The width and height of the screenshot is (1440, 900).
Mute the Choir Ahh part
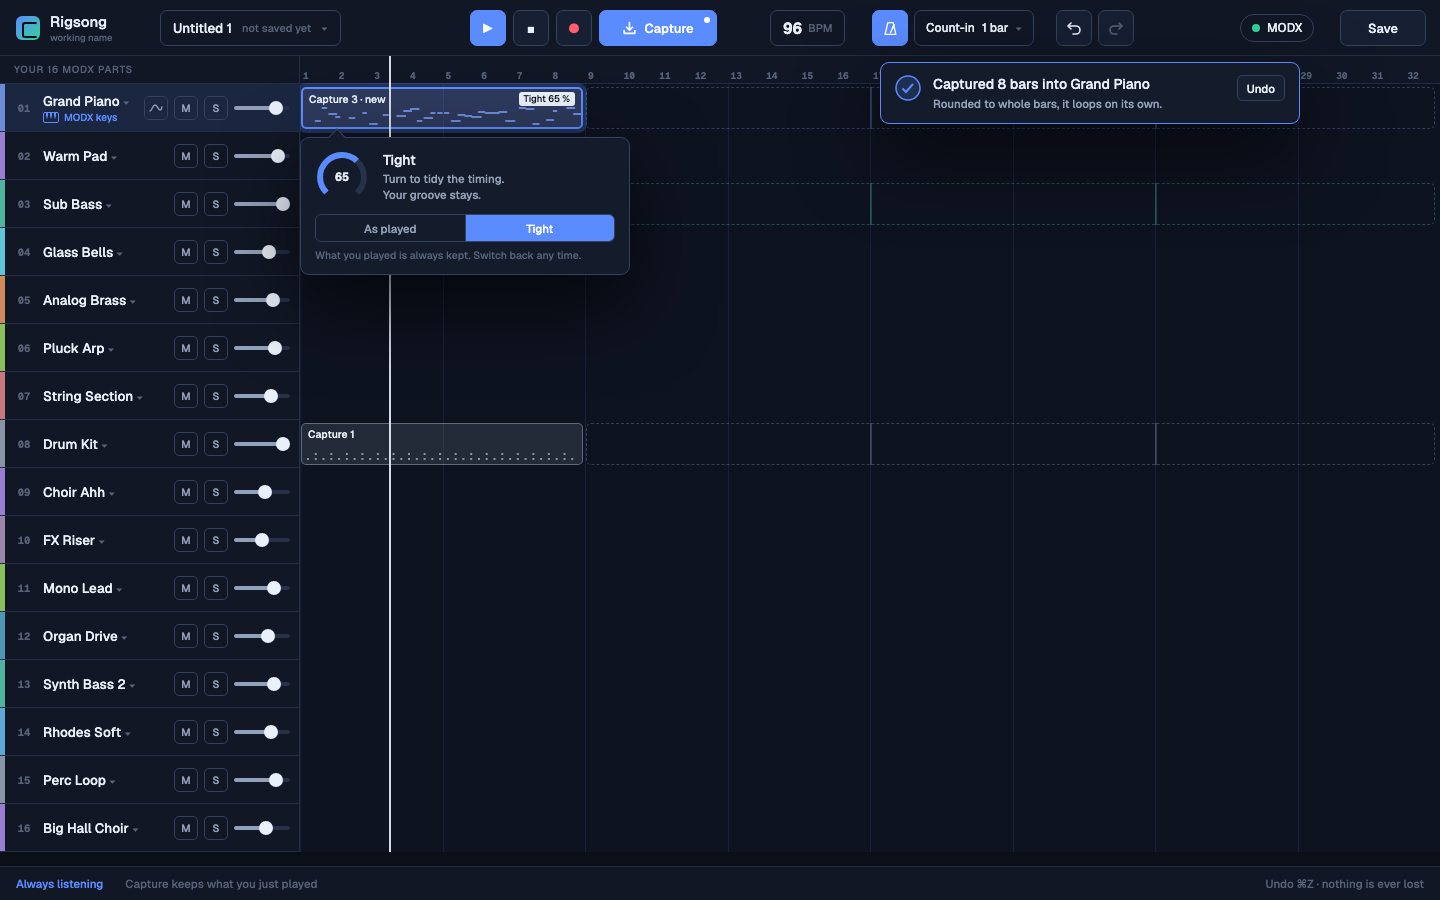pyautogui.click(x=186, y=492)
